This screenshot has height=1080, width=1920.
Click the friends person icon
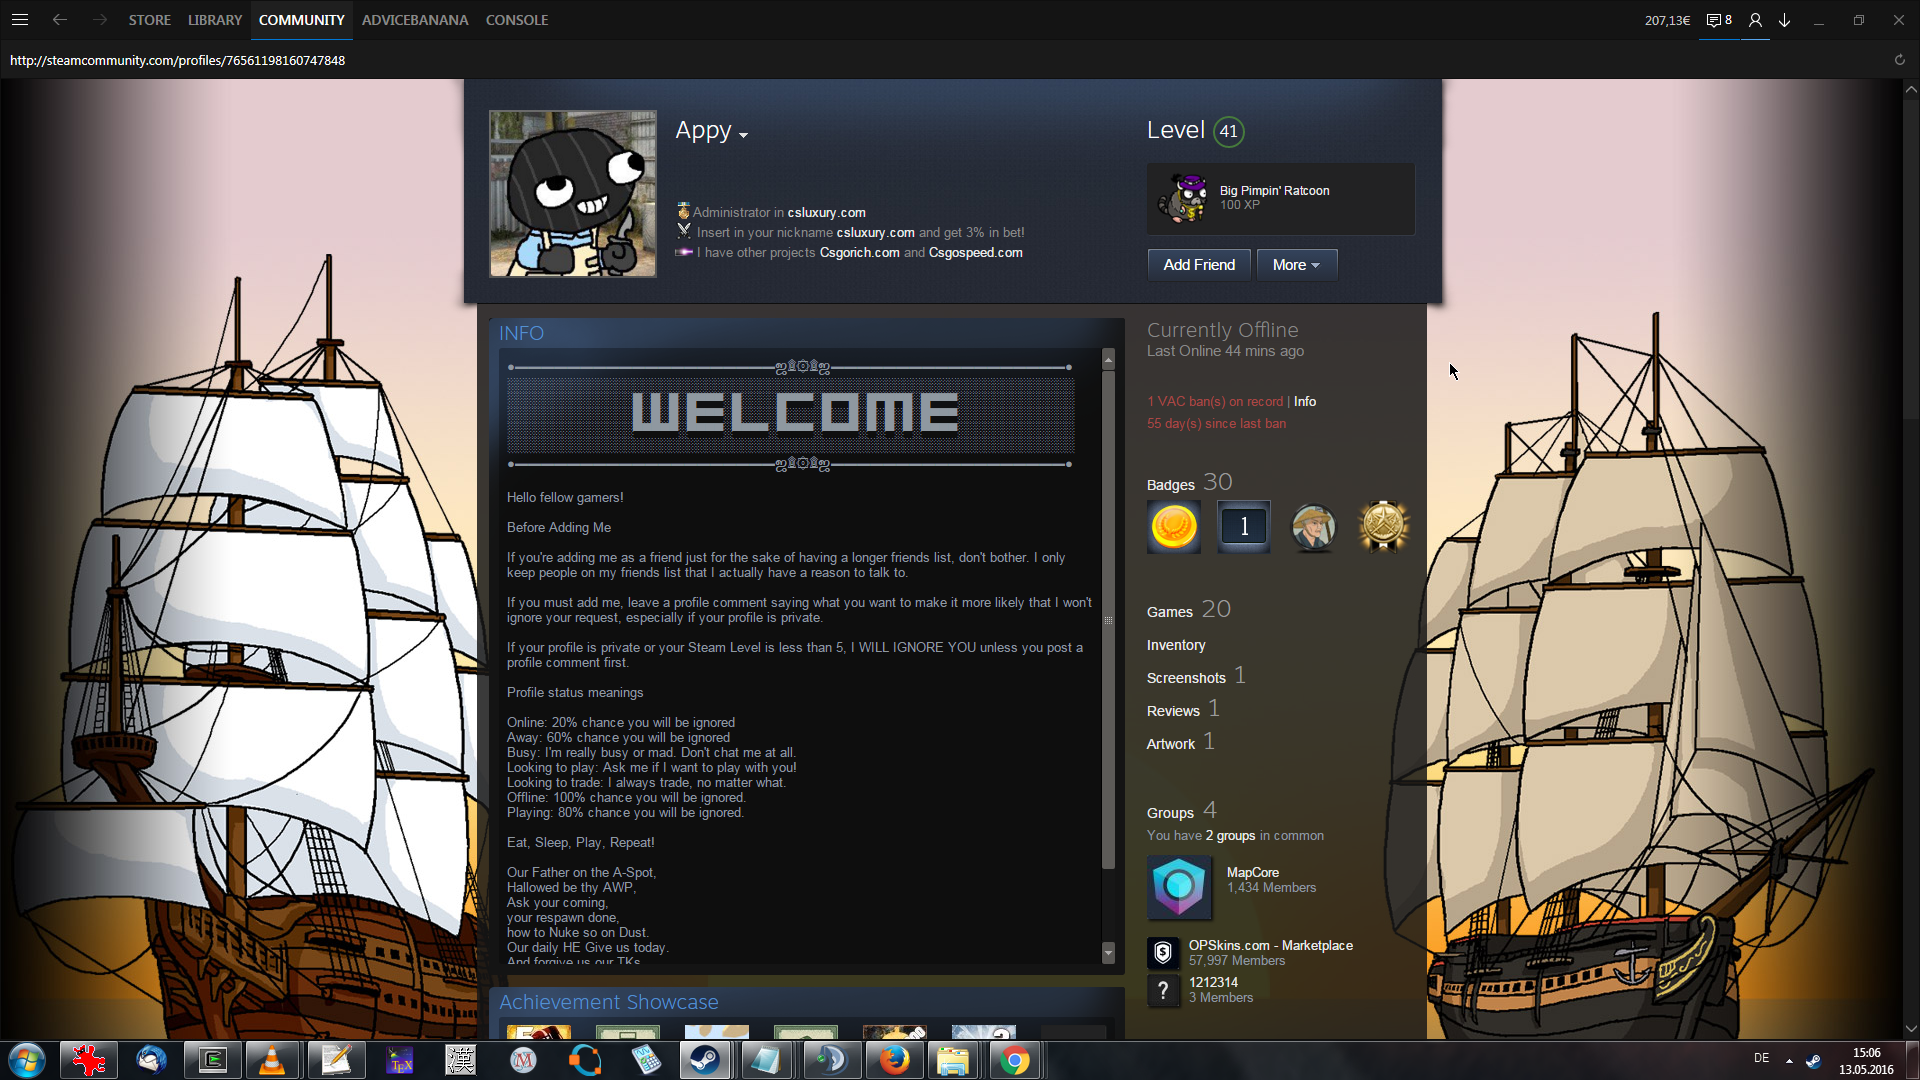point(1755,20)
